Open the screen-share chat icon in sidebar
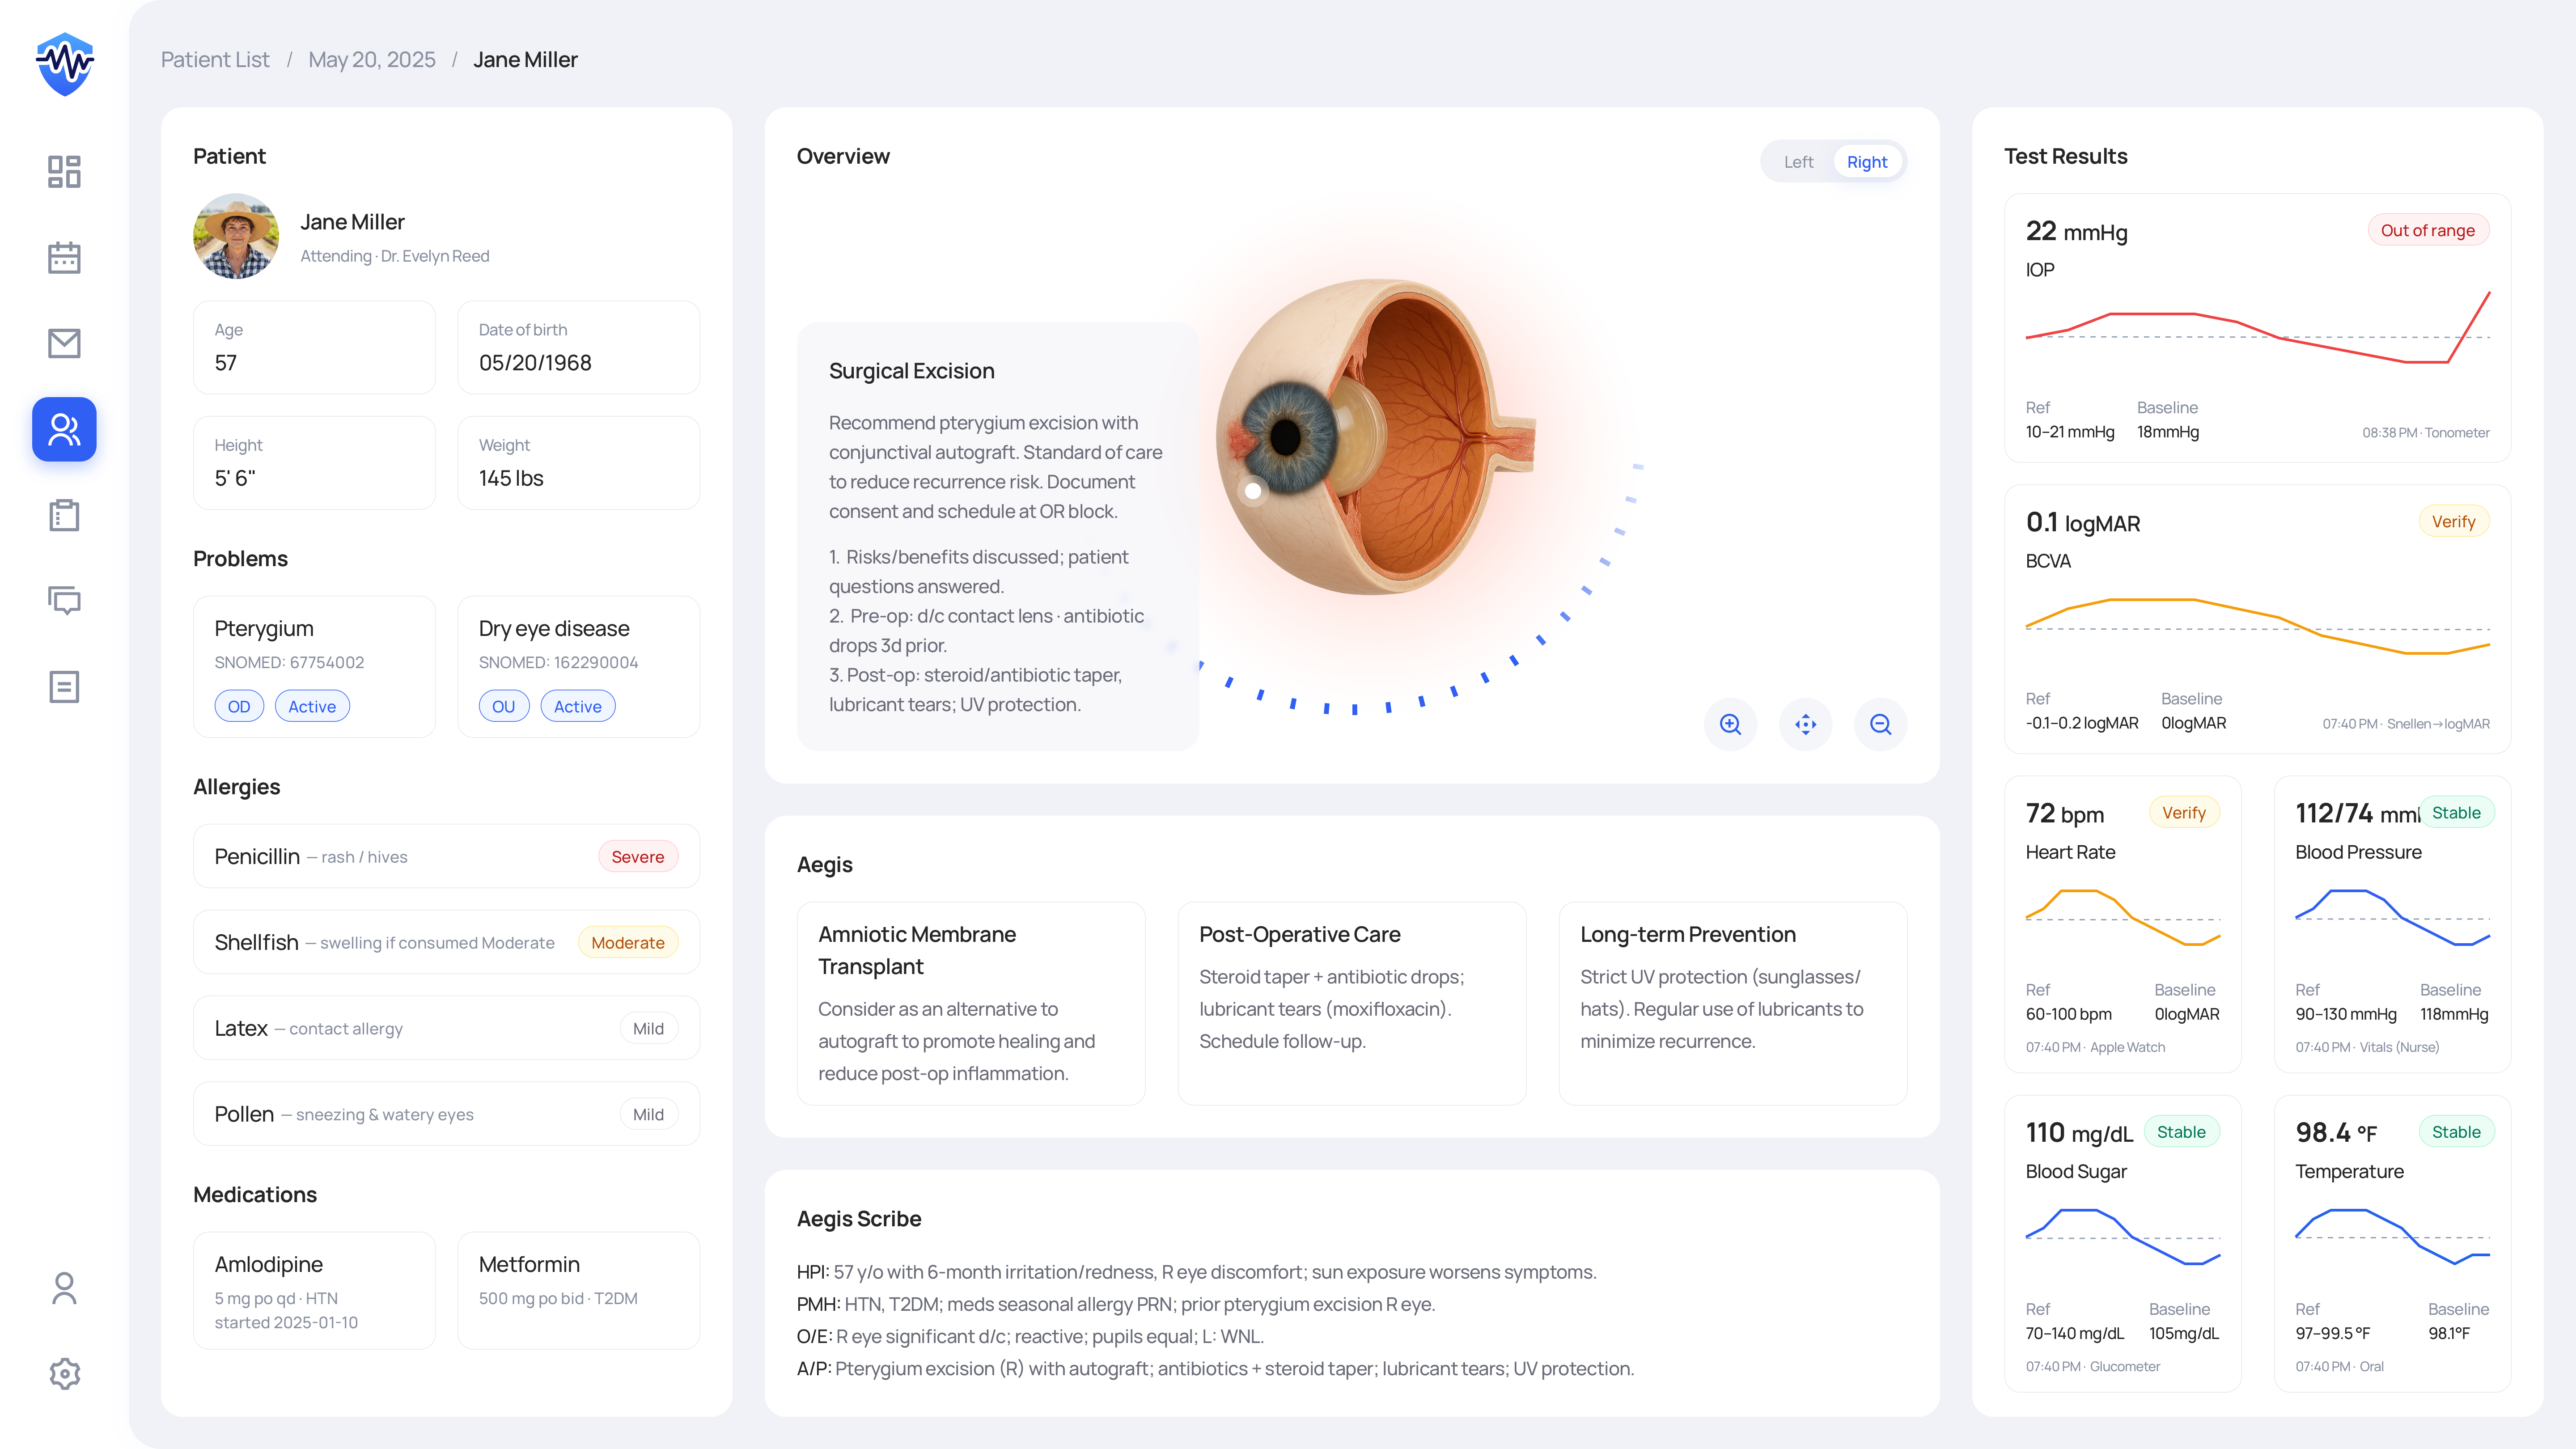Viewport: 2576px width, 1449px height. (64, 600)
